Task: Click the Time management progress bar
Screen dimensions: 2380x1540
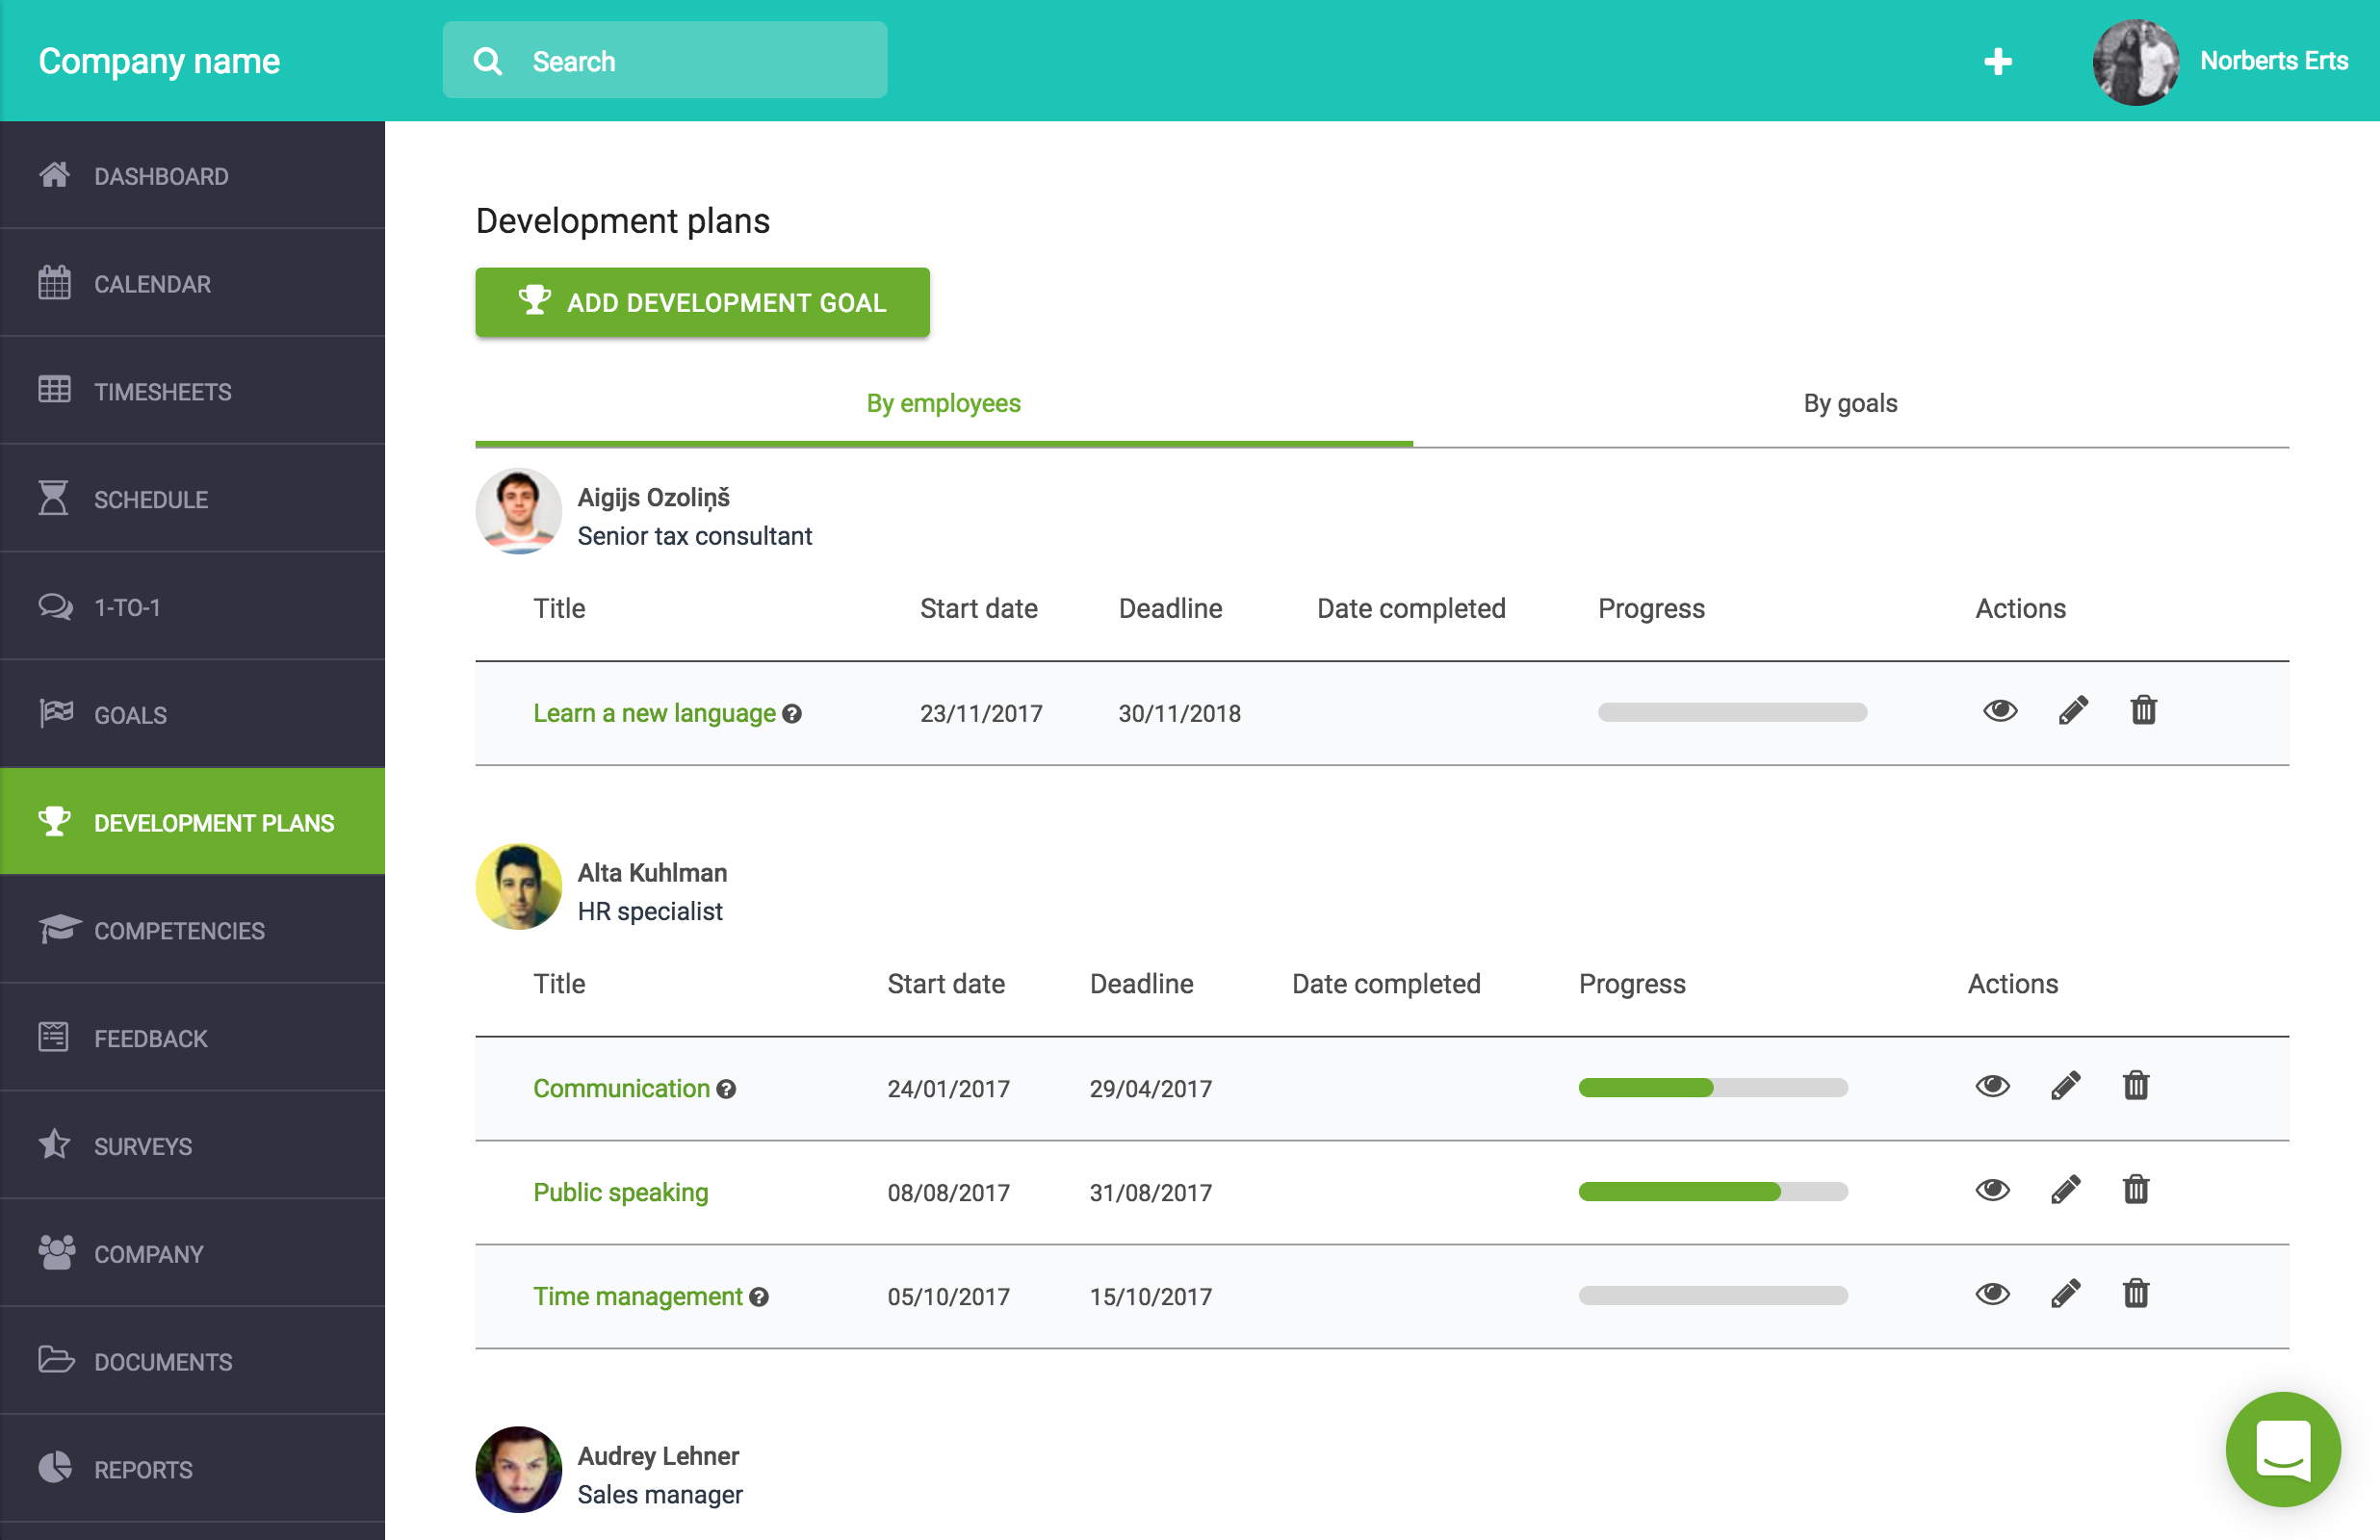Action: coord(1713,1295)
